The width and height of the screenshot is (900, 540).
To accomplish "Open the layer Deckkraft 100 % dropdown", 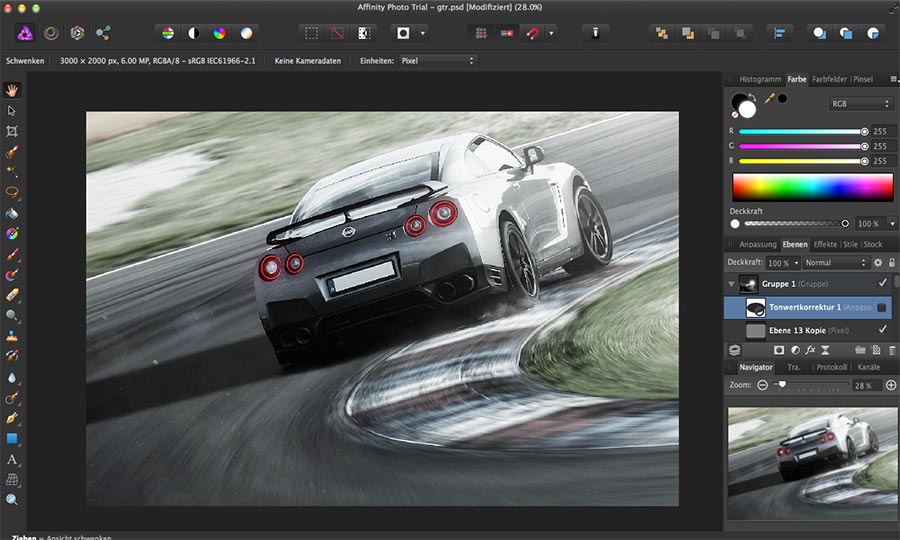I will [796, 263].
